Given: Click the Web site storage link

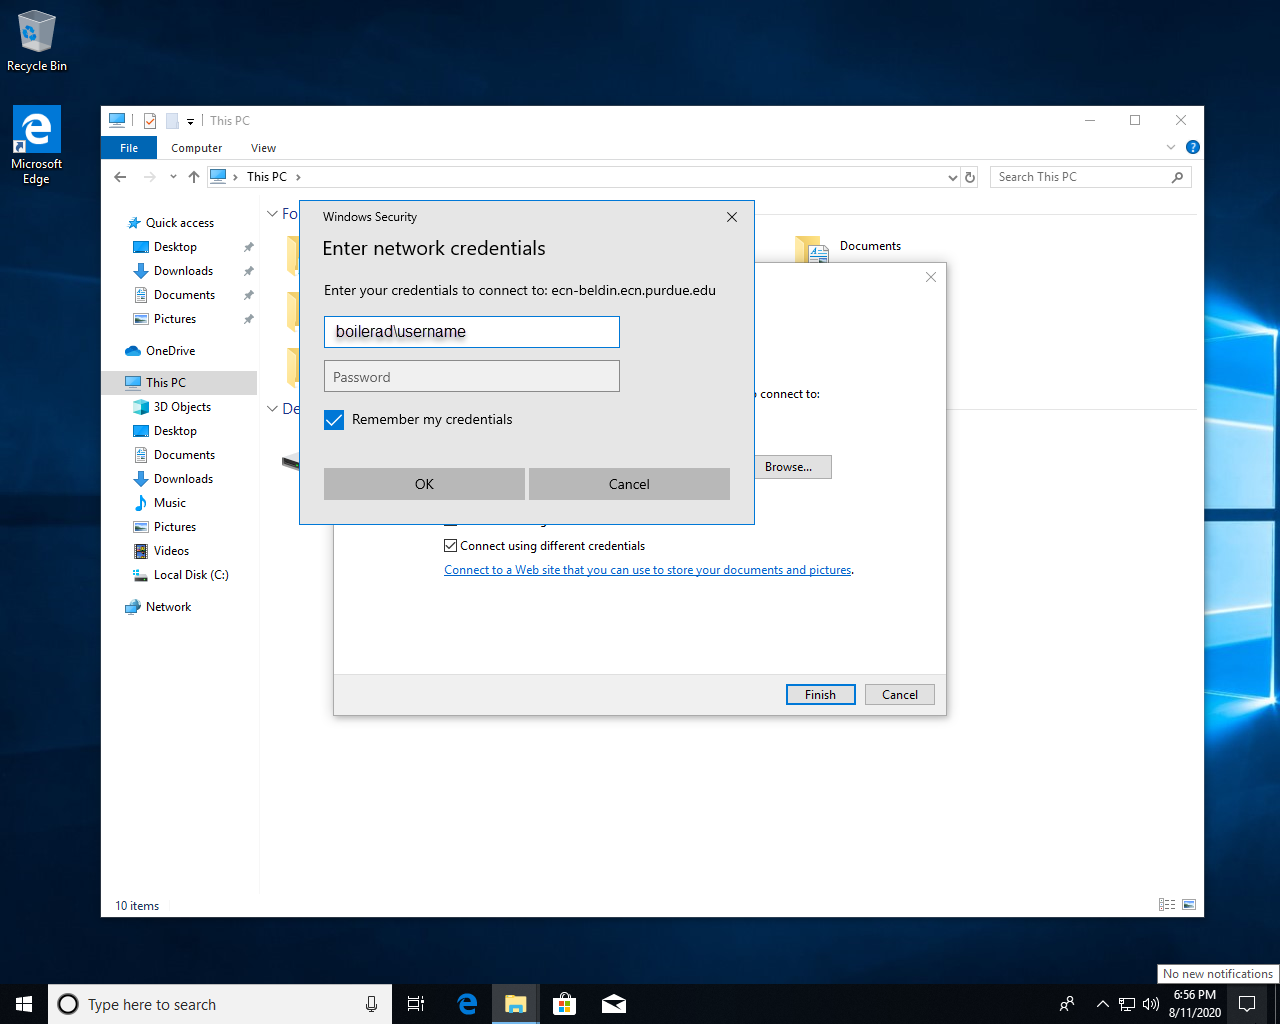Looking at the screenshot, I should pyautogui.click(x=647, y=570).
